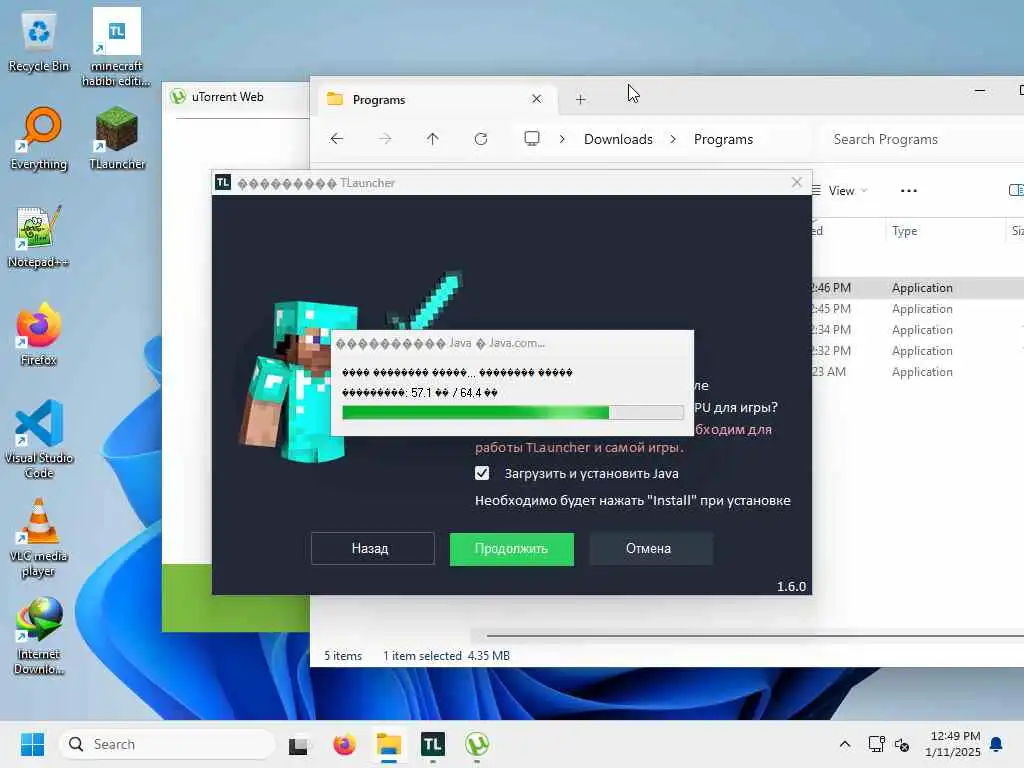The height and width of the screenshot is (768, 1024).
Task: Expand the chevron after Downloads in address bar
Action: pos(673,139)
